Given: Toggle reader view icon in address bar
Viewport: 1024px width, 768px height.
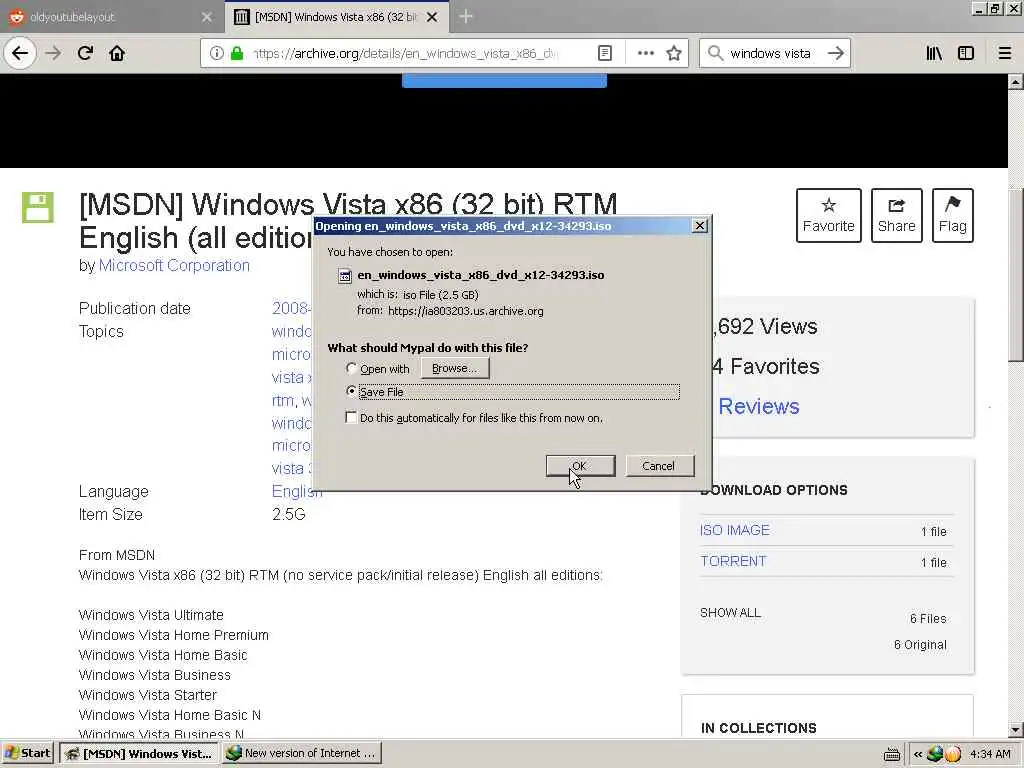Looking at the screenshot, I should (605, 53).
